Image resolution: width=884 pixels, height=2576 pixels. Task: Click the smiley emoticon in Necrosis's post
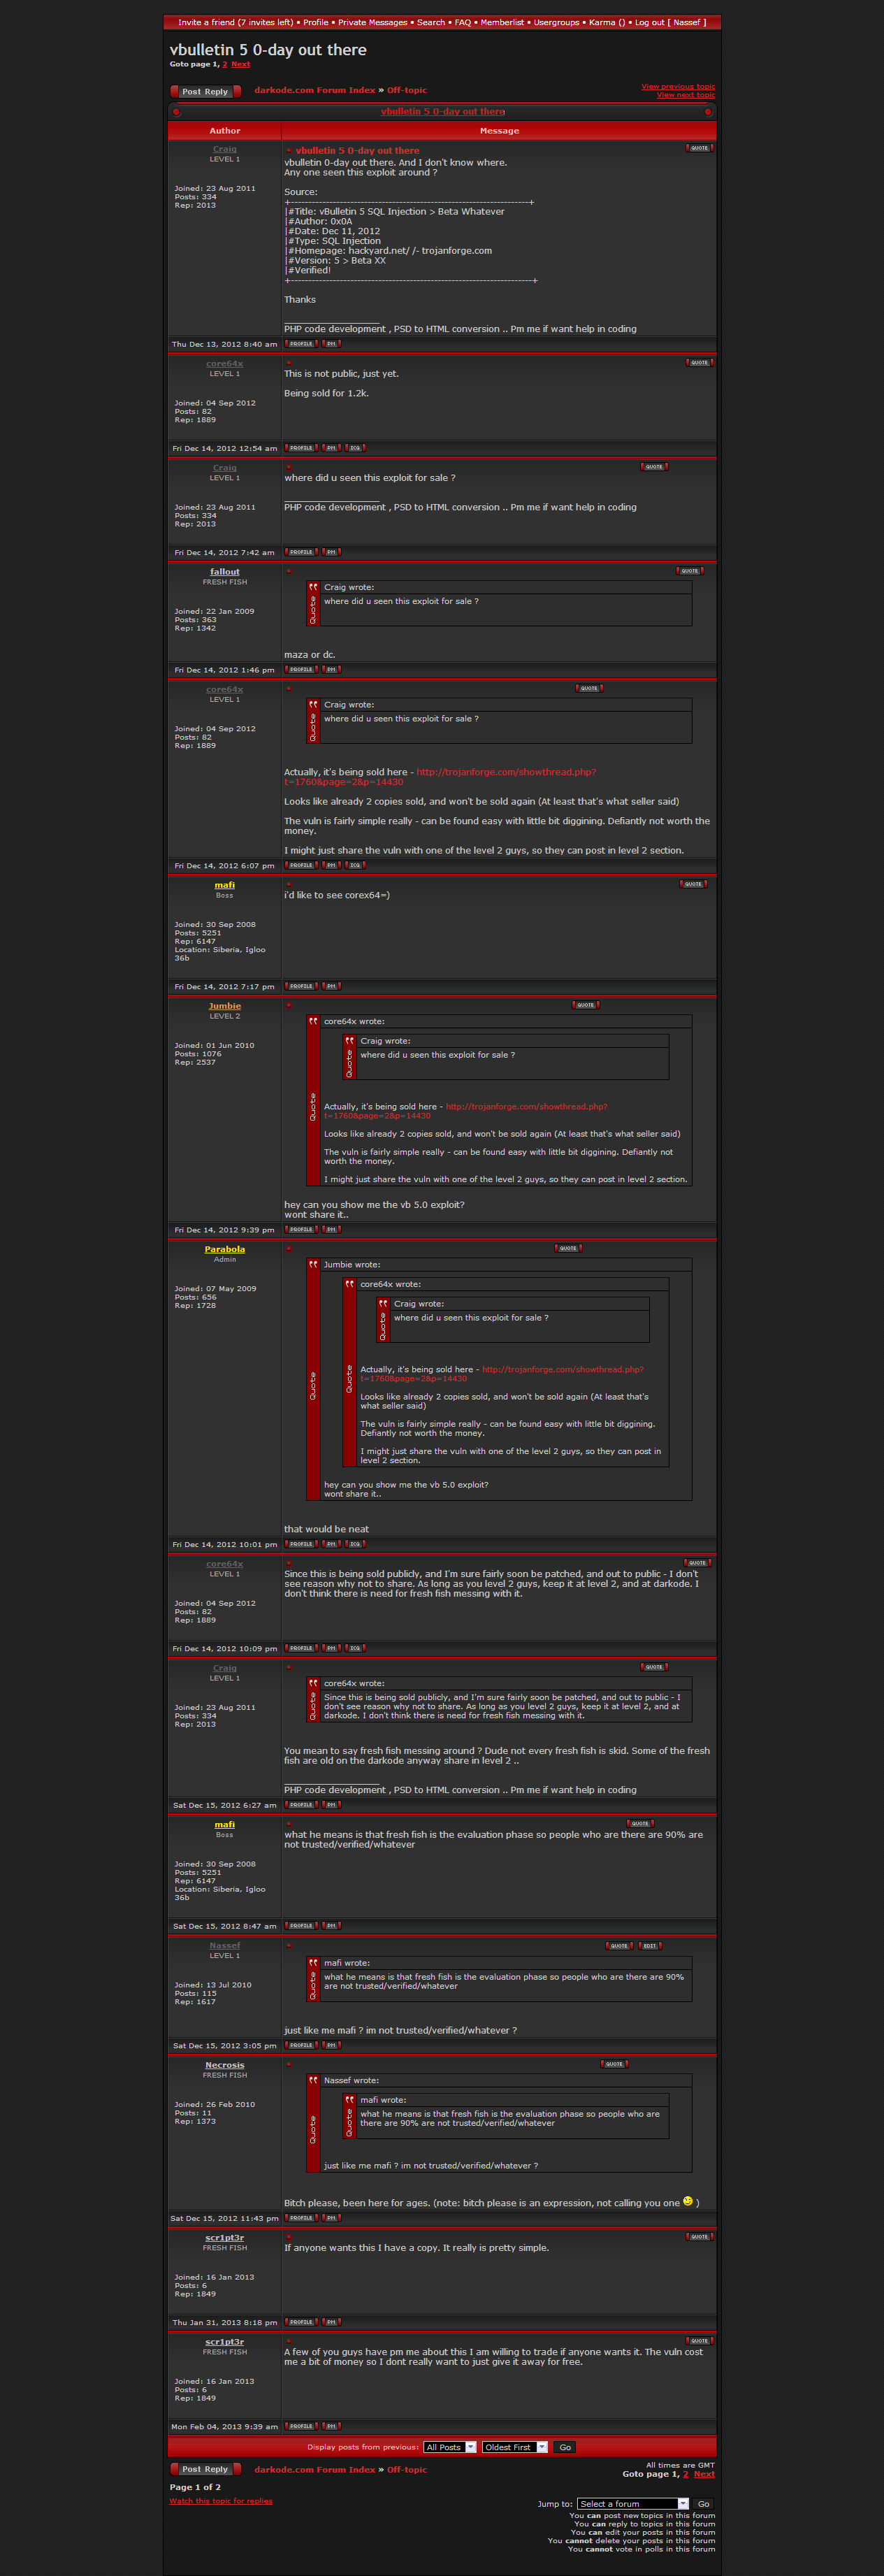[x=687, y=2201]
